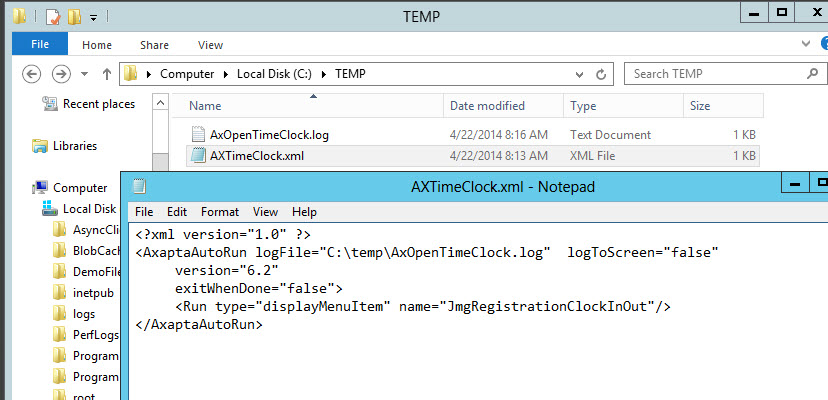Open the File tab in Explorer
This screenshot has width=828, height=400.
[x=40, y=45]
